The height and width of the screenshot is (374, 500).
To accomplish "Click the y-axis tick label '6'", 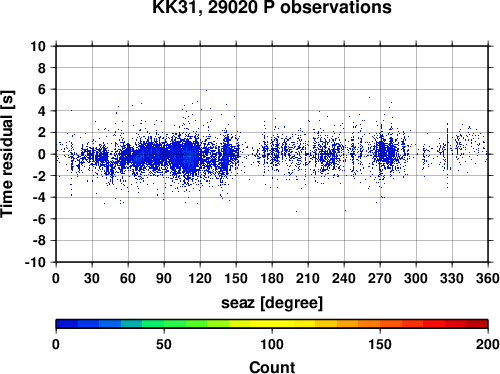I will [41, 89].
